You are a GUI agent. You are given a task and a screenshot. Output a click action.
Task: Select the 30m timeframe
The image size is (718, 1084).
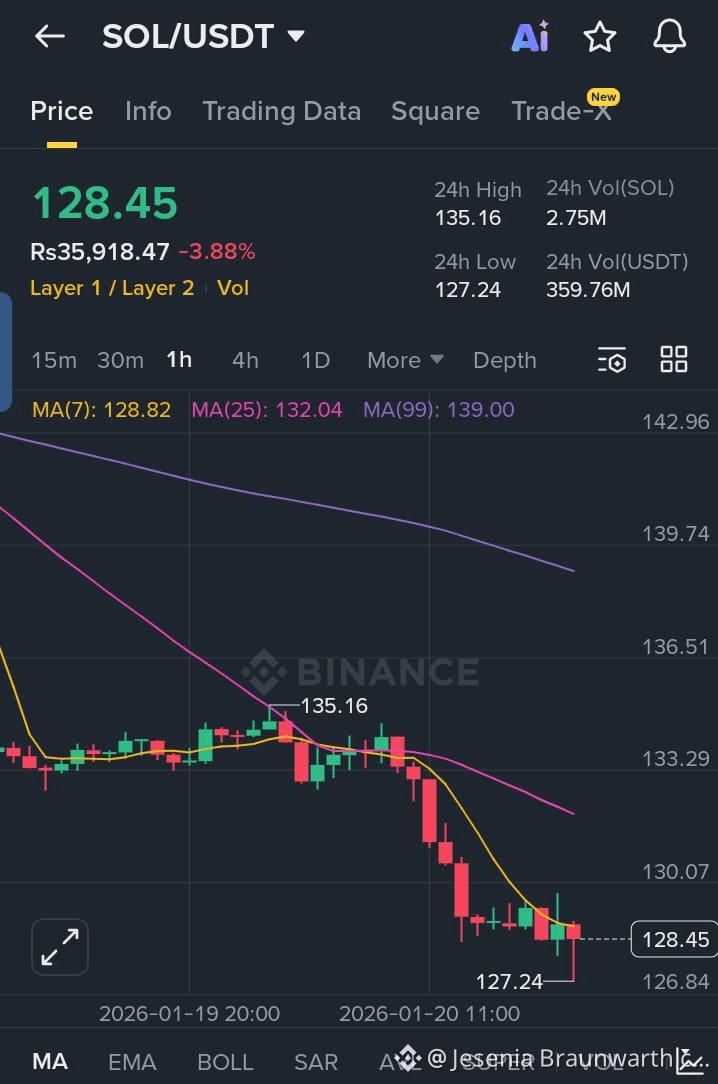click(120, 360)
